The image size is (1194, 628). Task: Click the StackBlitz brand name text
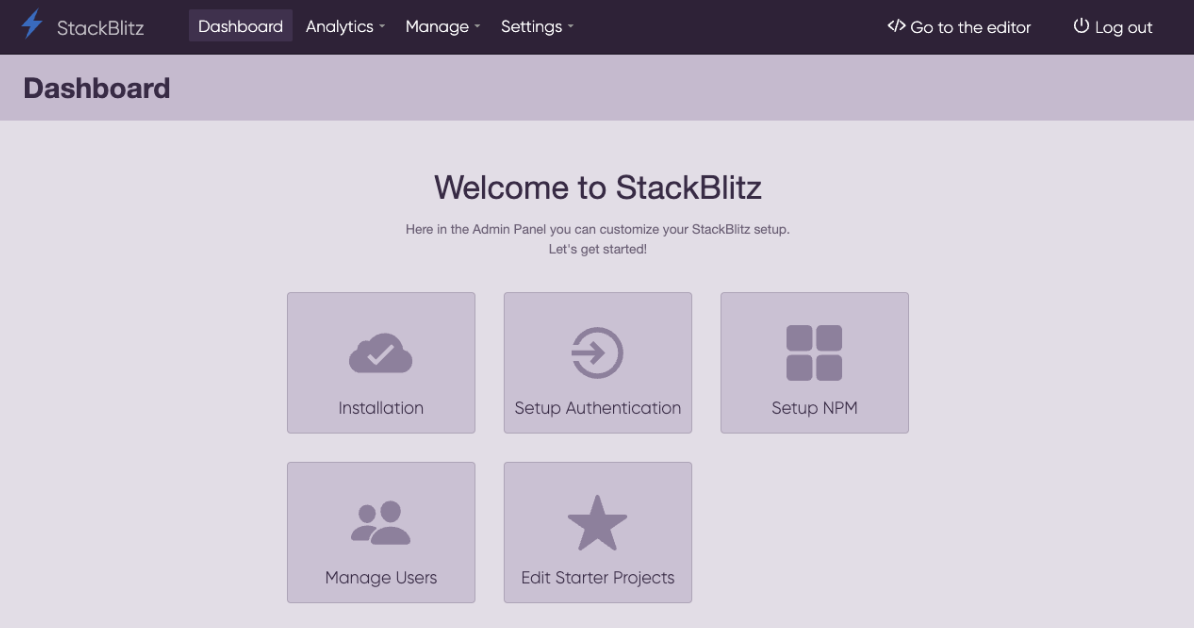[x=100, y=27]
